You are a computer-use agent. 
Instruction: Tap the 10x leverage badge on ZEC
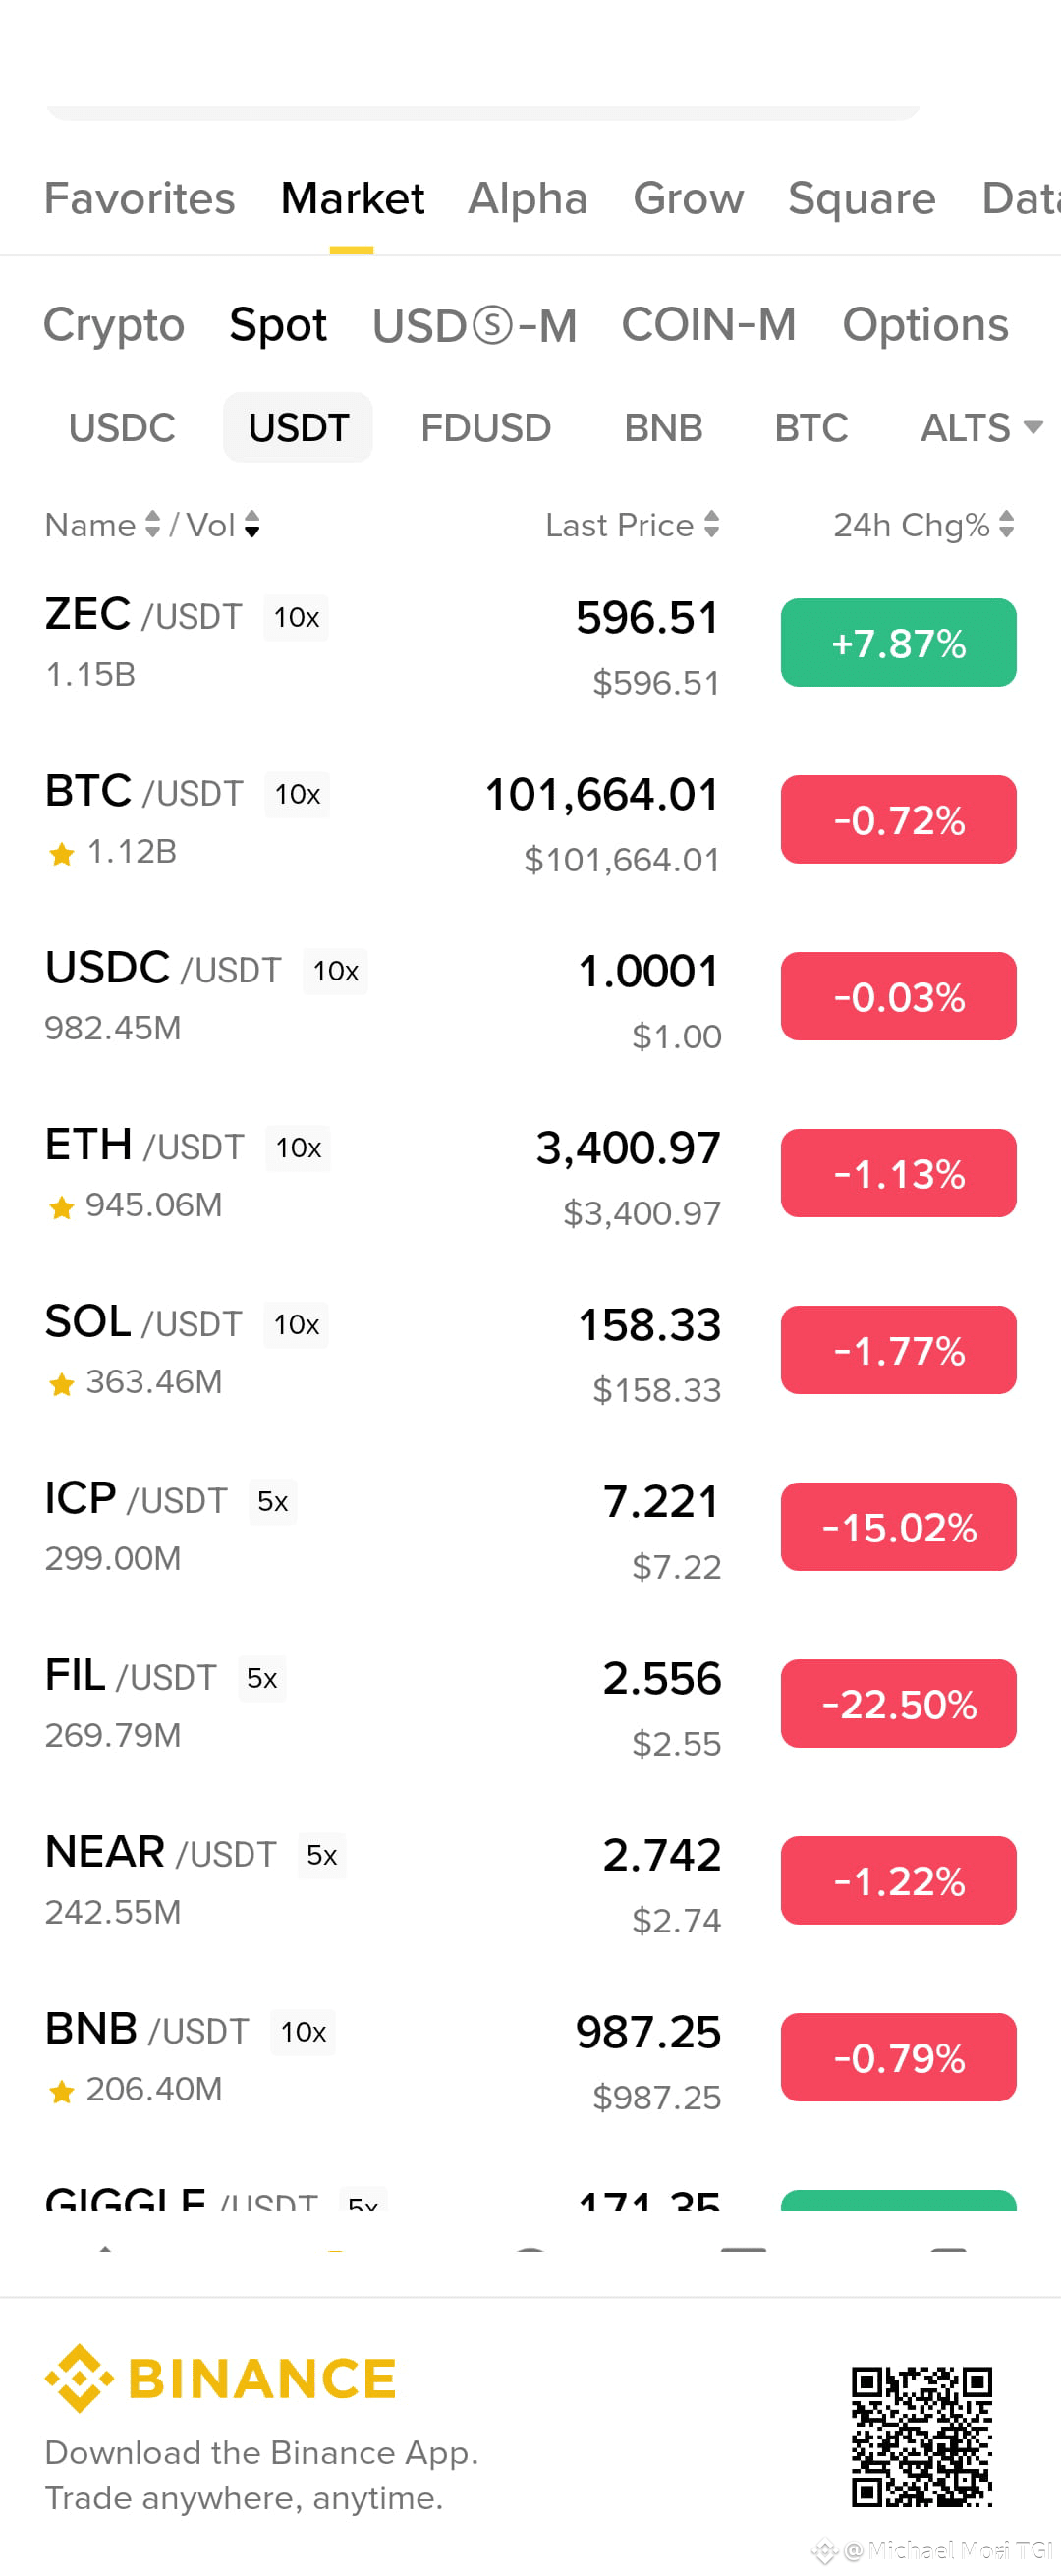coord(296,617)
